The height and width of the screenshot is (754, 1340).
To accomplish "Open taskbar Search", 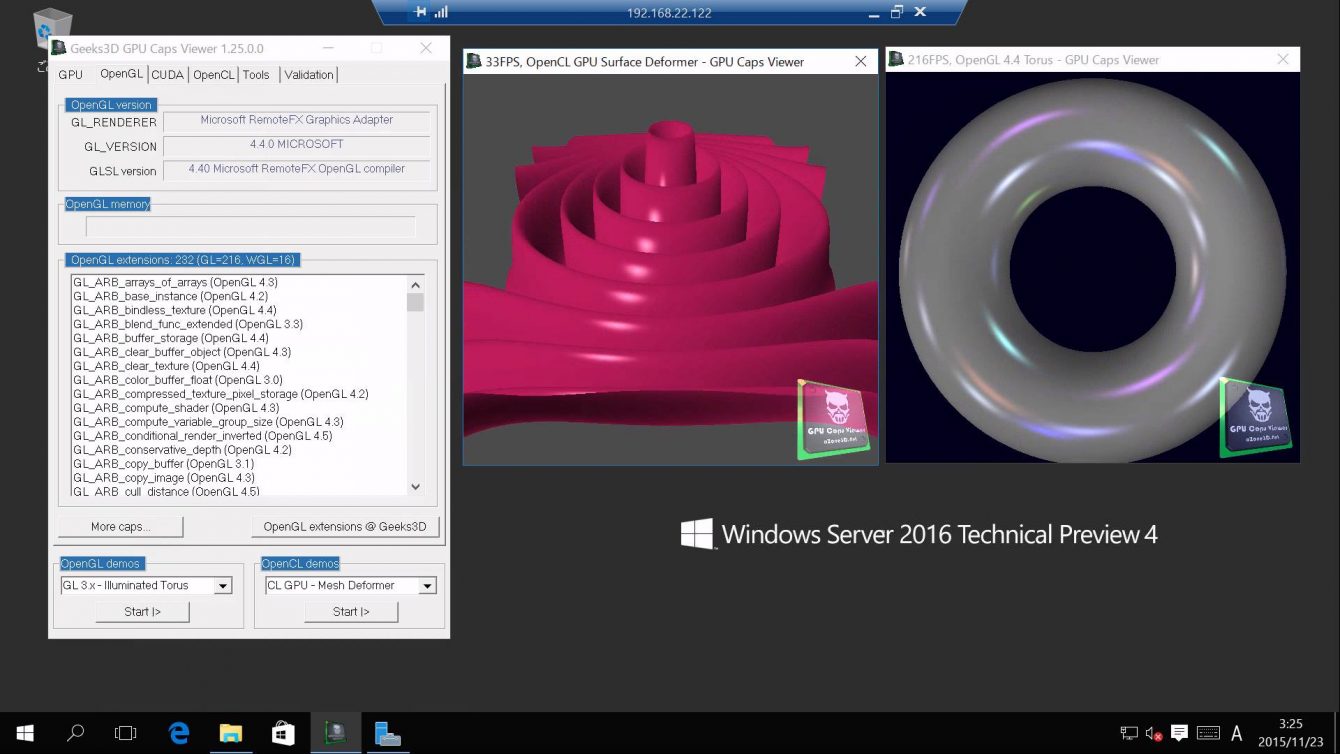I will [x=75, y=733].
